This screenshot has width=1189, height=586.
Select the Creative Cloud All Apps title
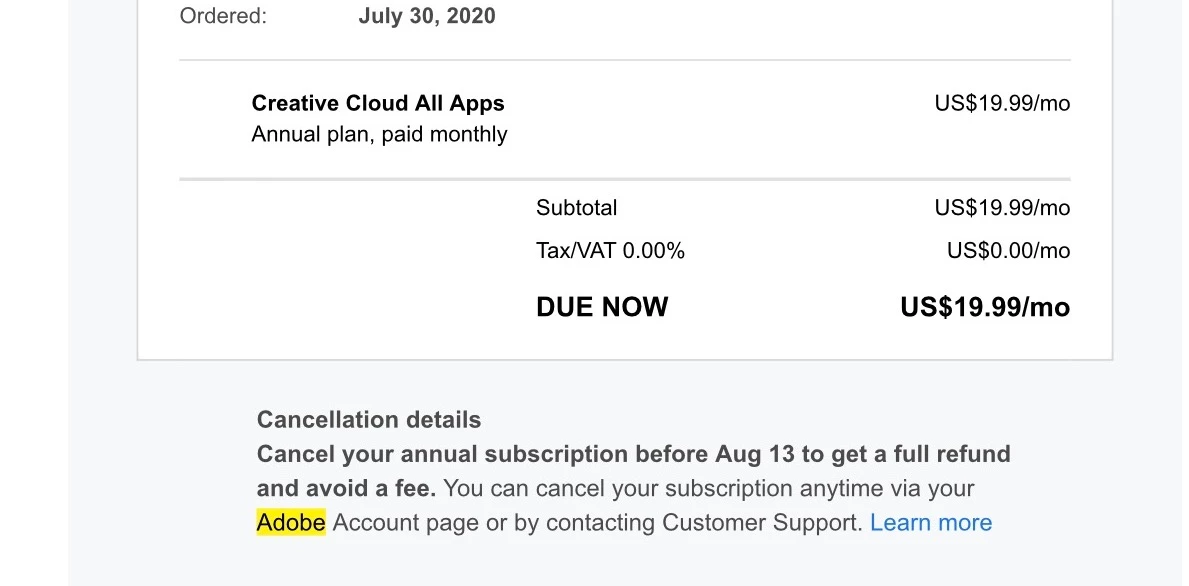[x=378, y=103]
